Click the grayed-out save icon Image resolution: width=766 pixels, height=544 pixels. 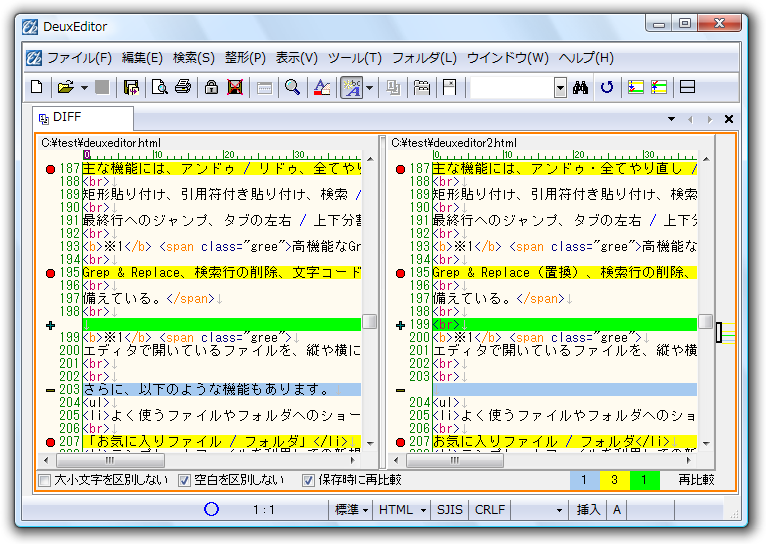[x=102, y=87]
